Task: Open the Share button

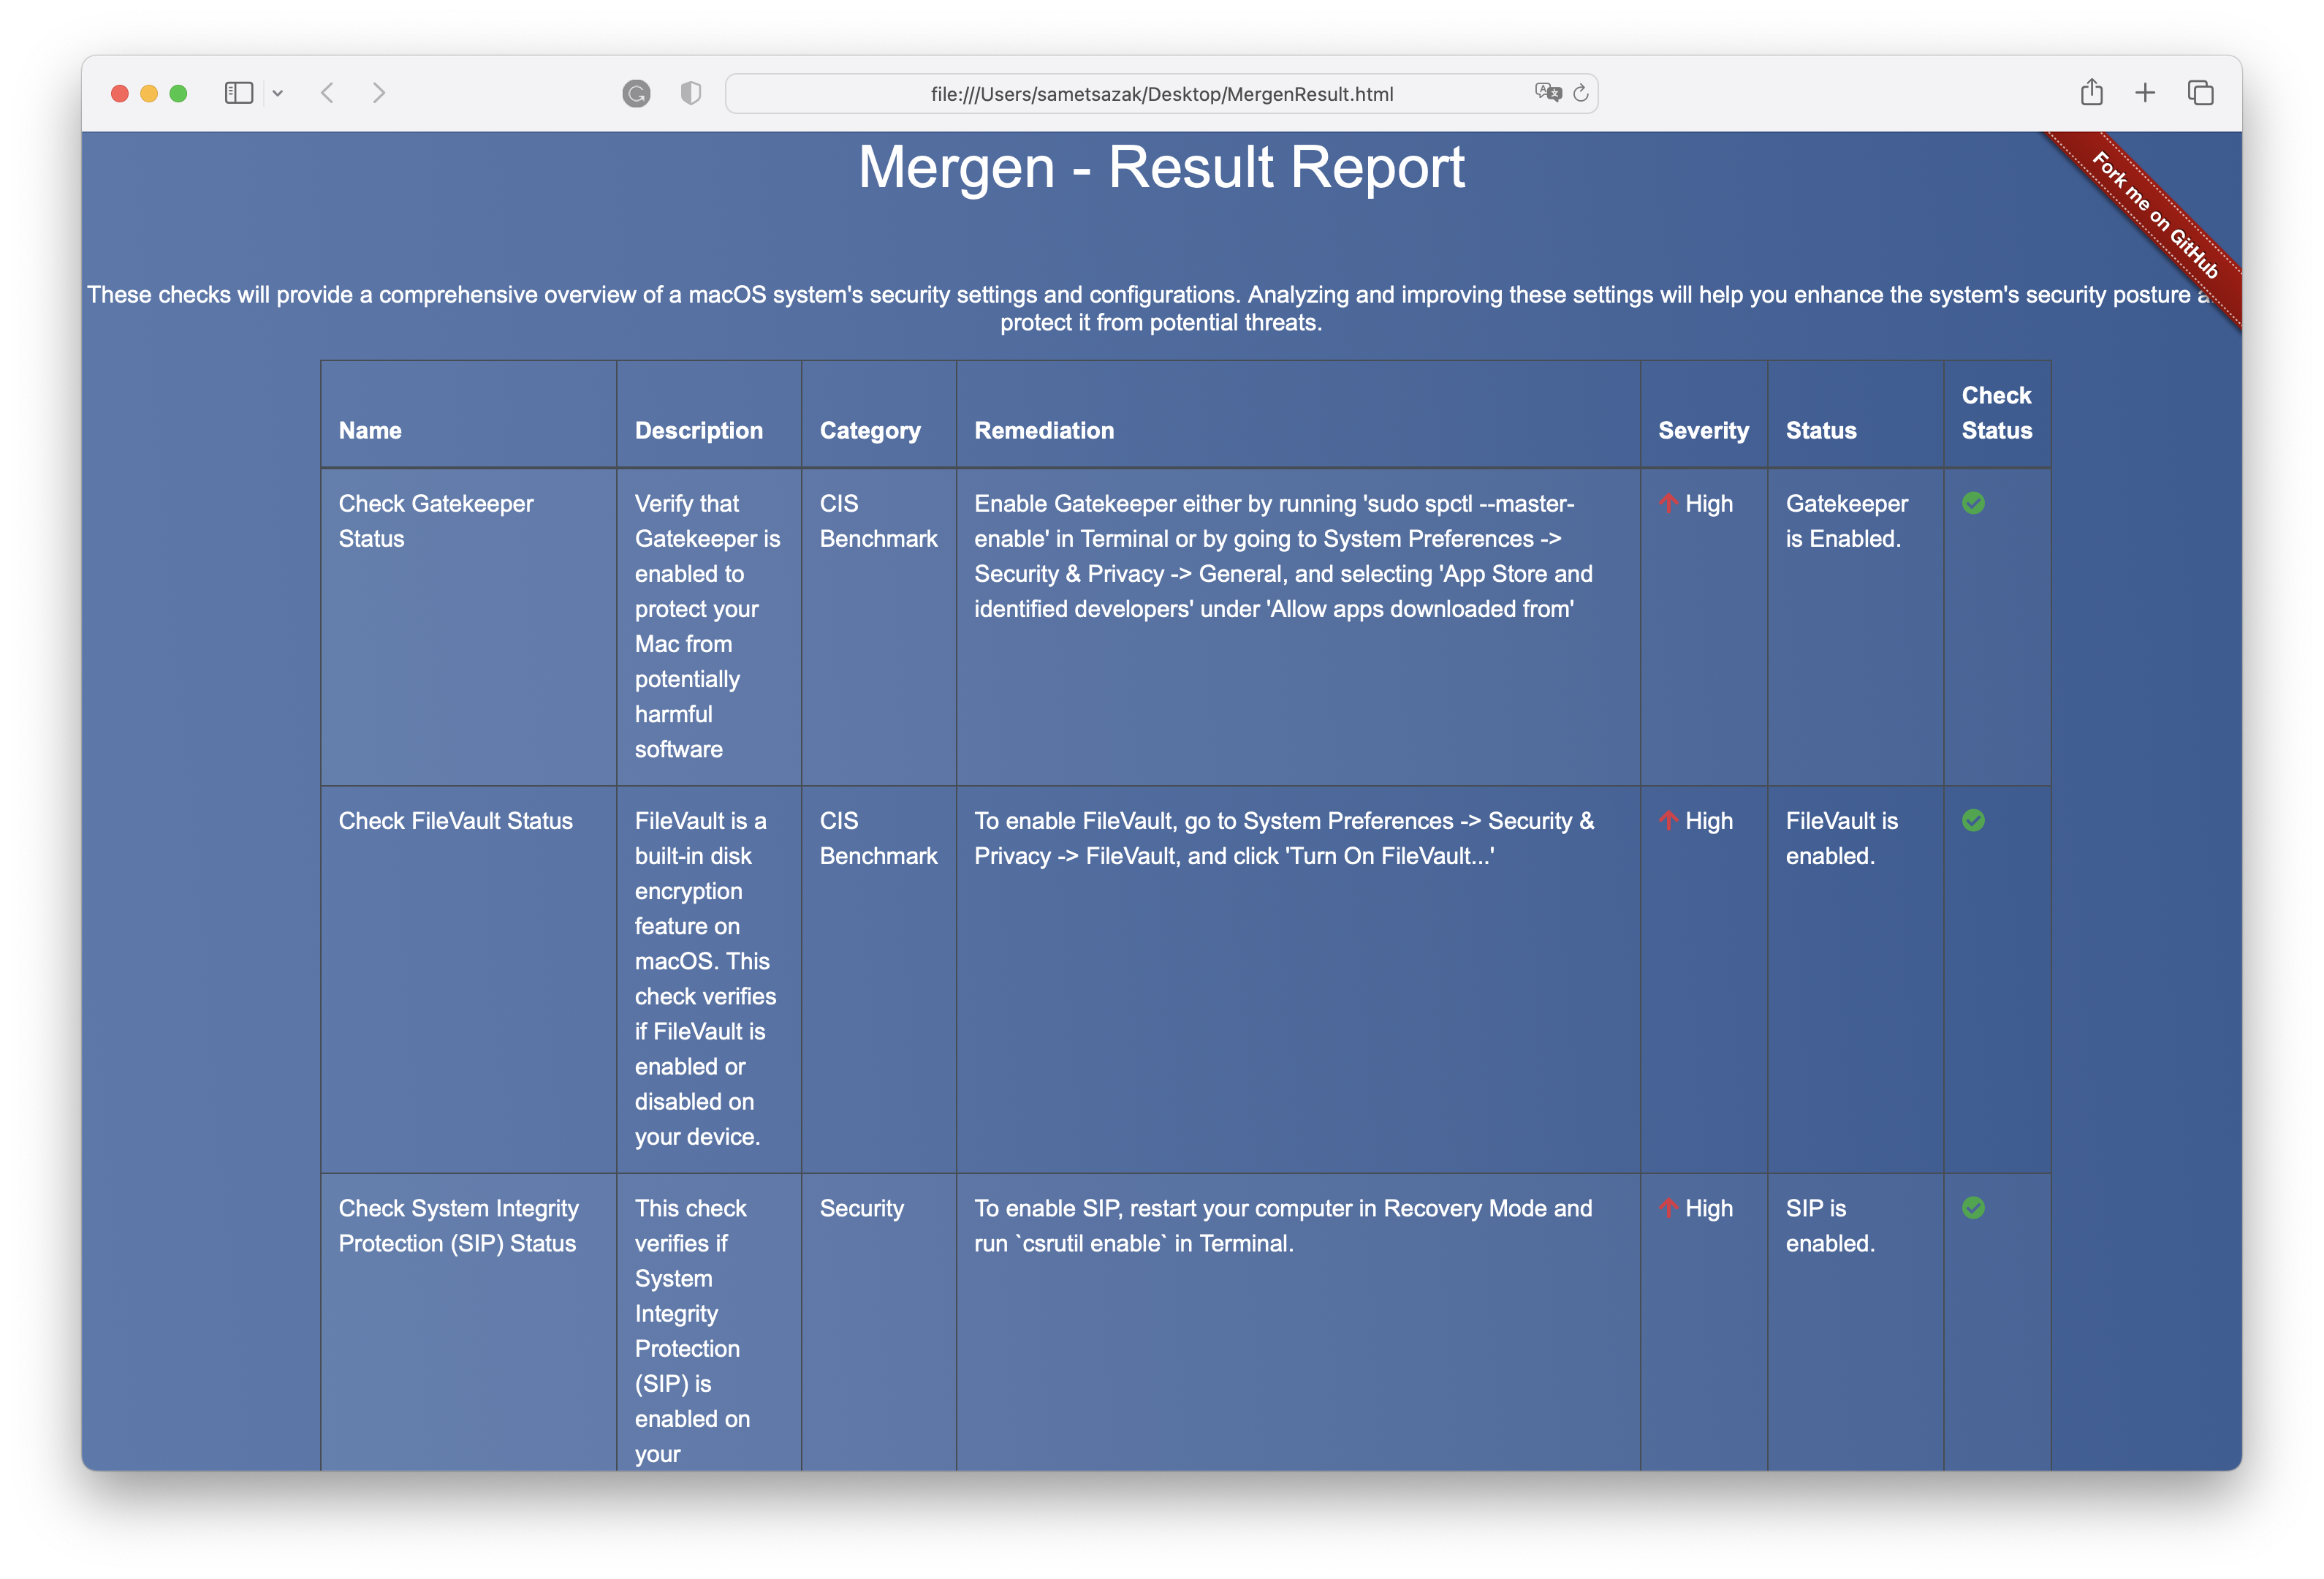Action: click(2091, 93)
